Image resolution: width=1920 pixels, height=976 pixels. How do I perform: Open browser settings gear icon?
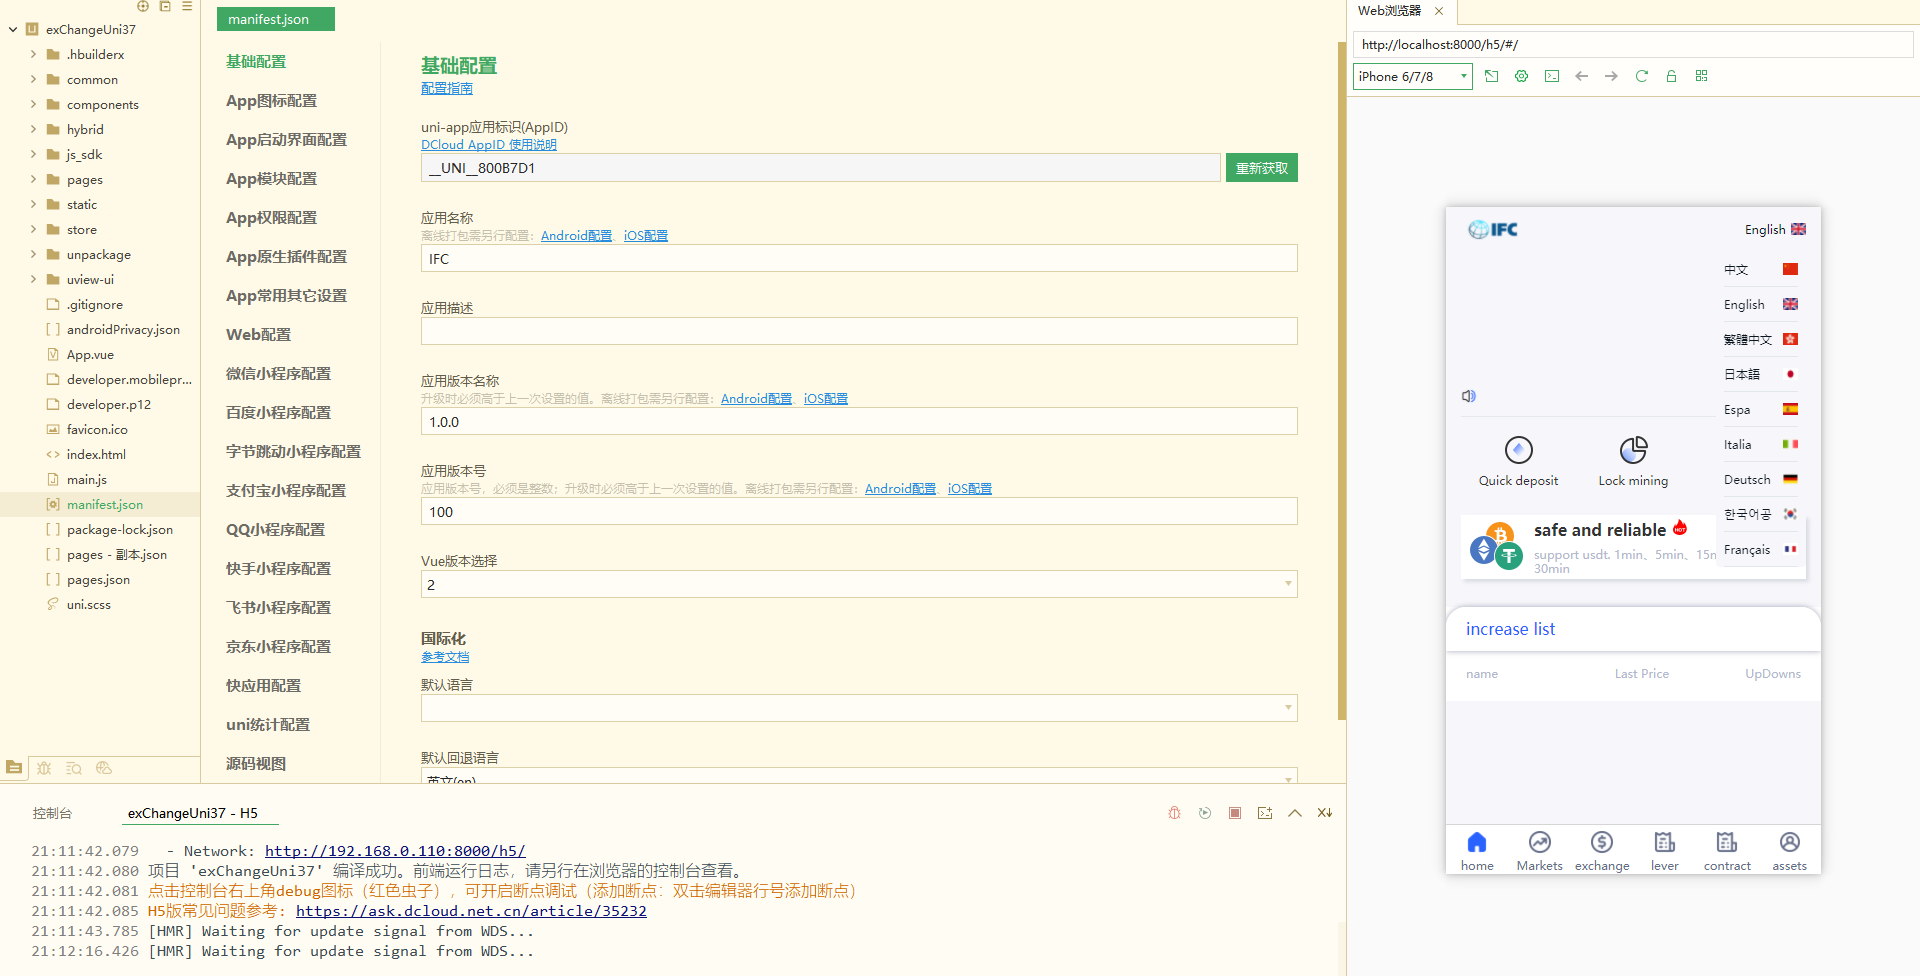pos(1521,76)
